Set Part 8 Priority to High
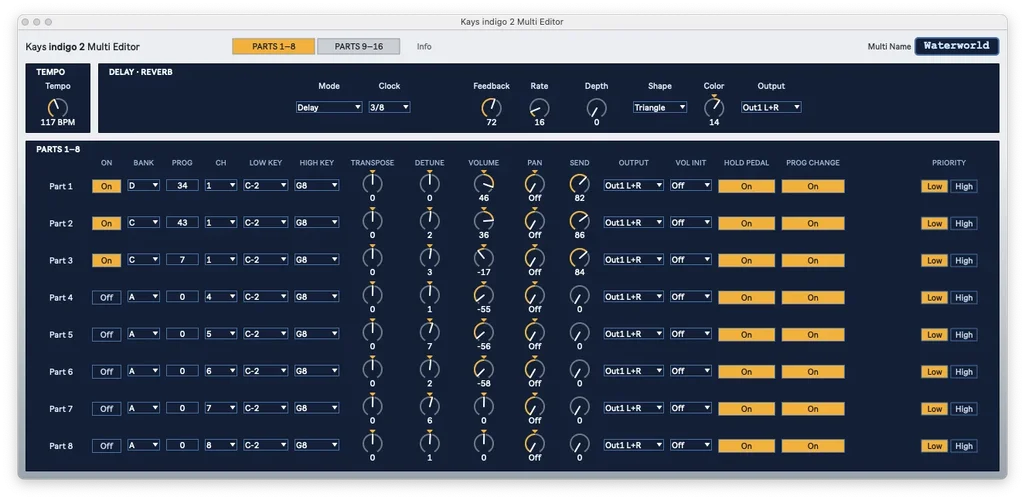This screenshot has height=500, width=1025. point(964,446)
